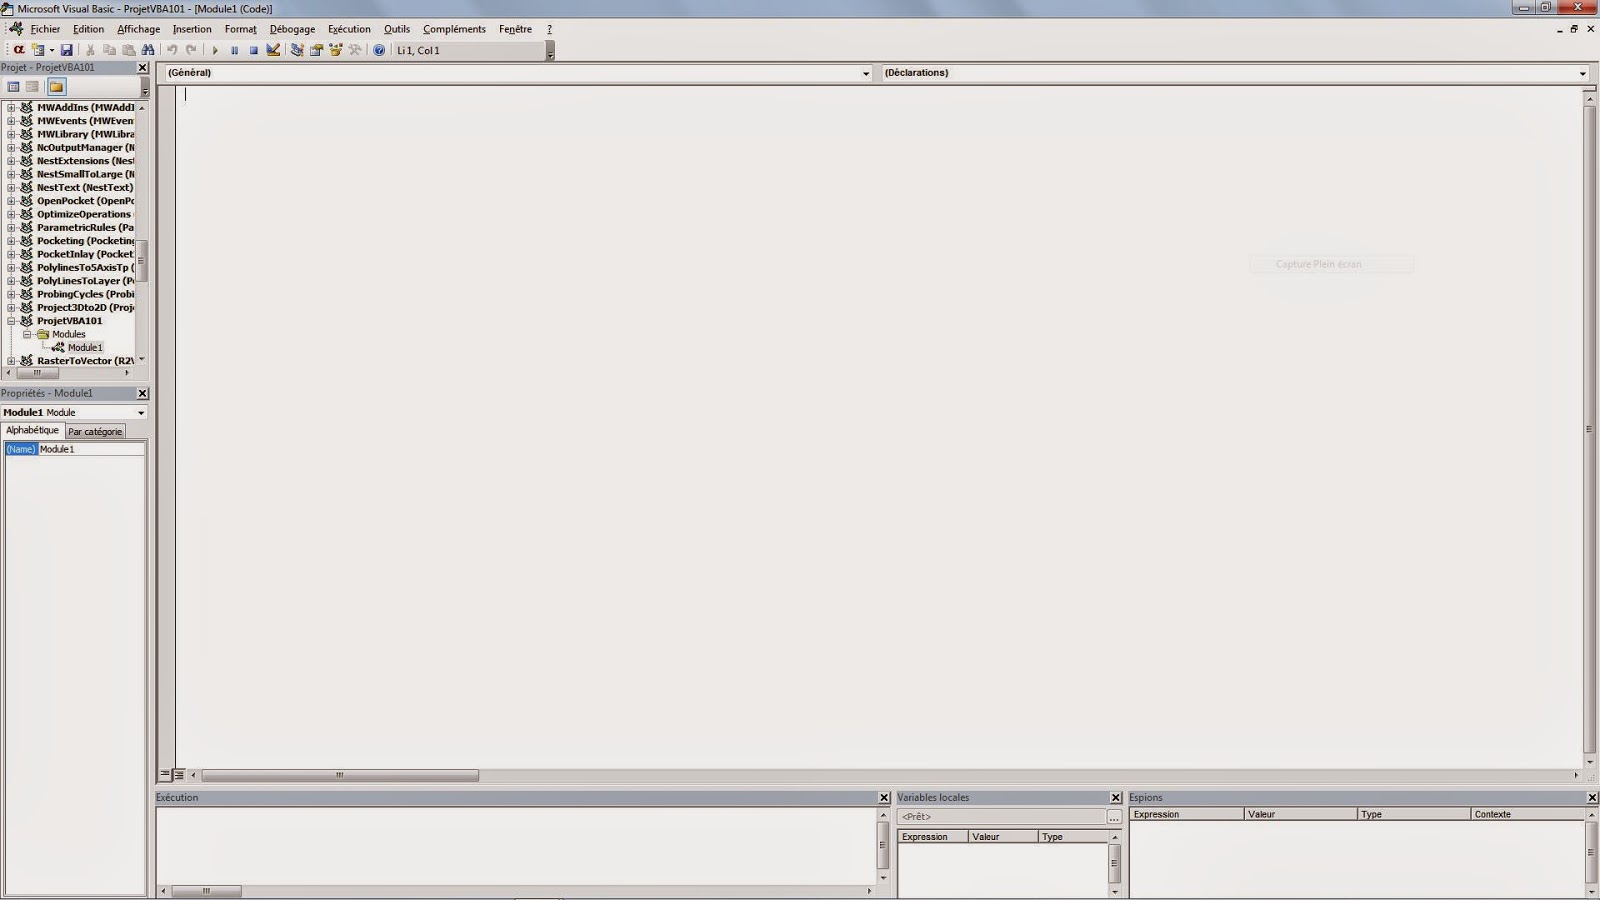Select the ProbingCycles project in tree

pos(85,294)
